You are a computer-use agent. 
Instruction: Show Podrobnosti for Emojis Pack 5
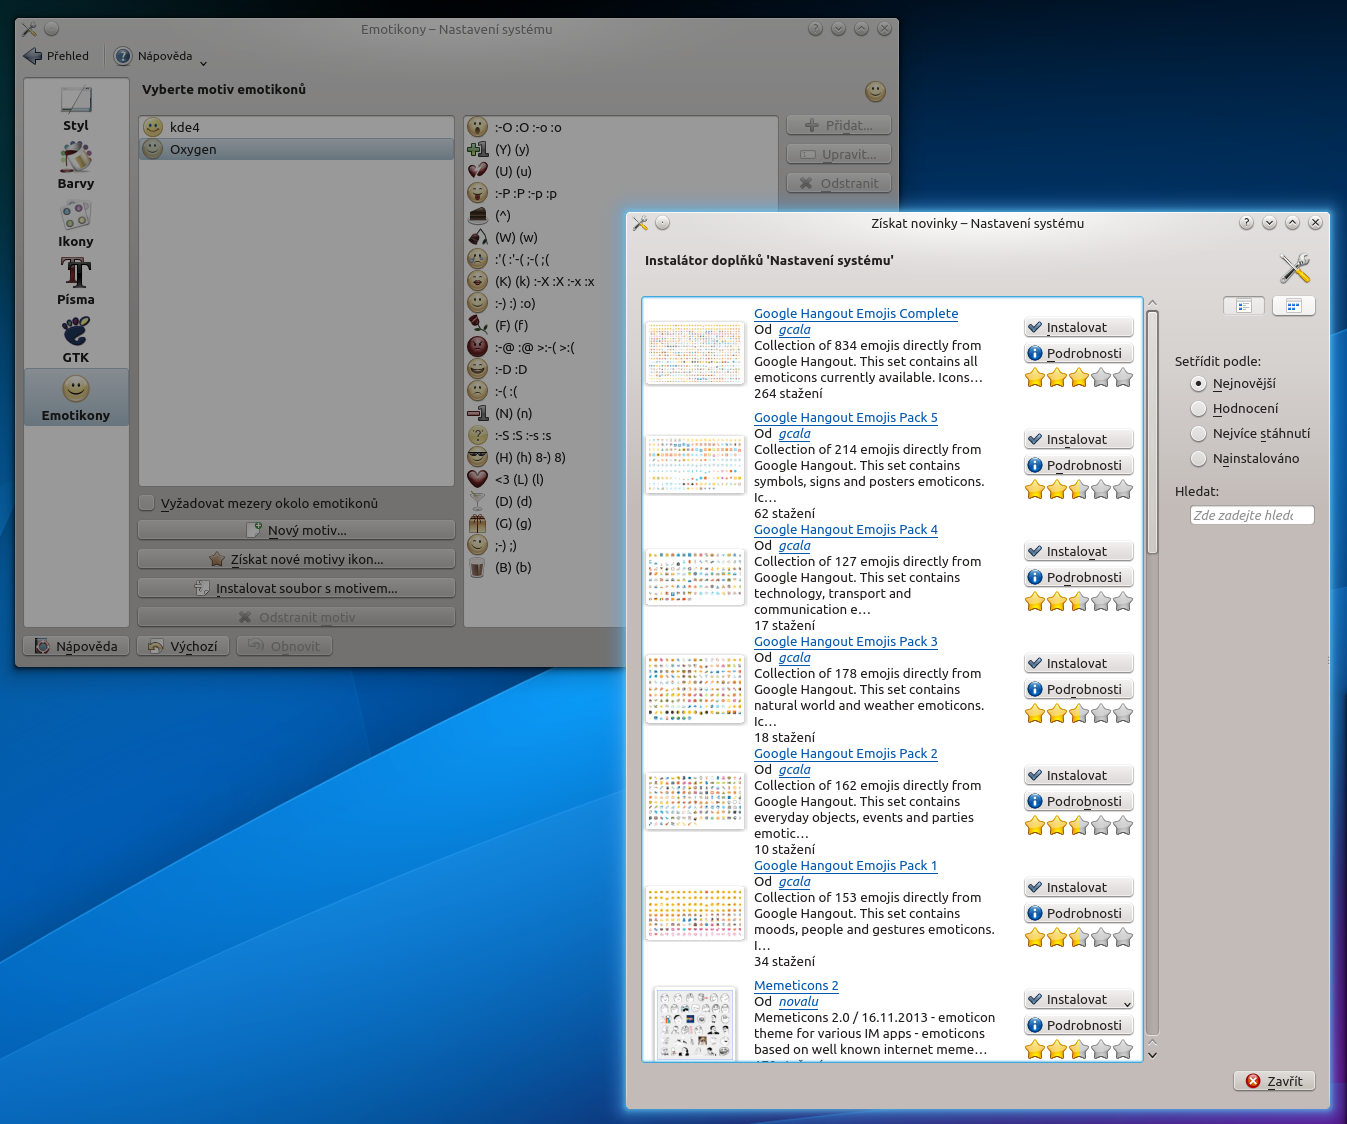pos(1078,465)
